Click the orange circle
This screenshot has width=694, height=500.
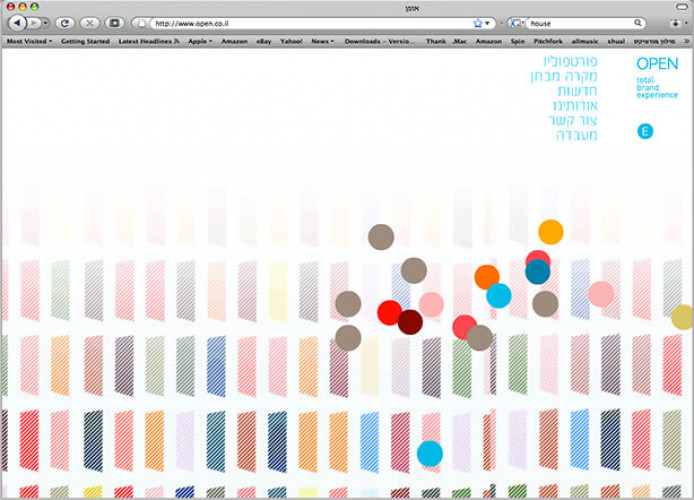486,276
